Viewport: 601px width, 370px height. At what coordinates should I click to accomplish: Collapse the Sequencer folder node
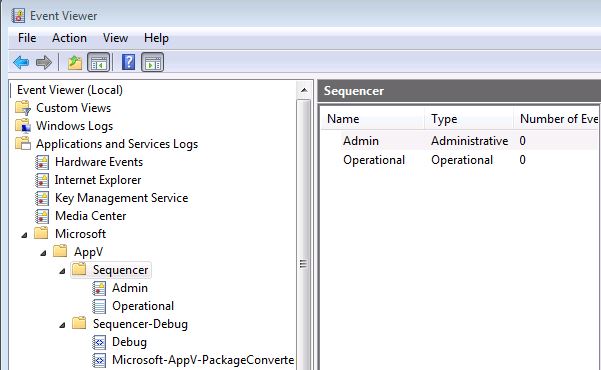62,271
